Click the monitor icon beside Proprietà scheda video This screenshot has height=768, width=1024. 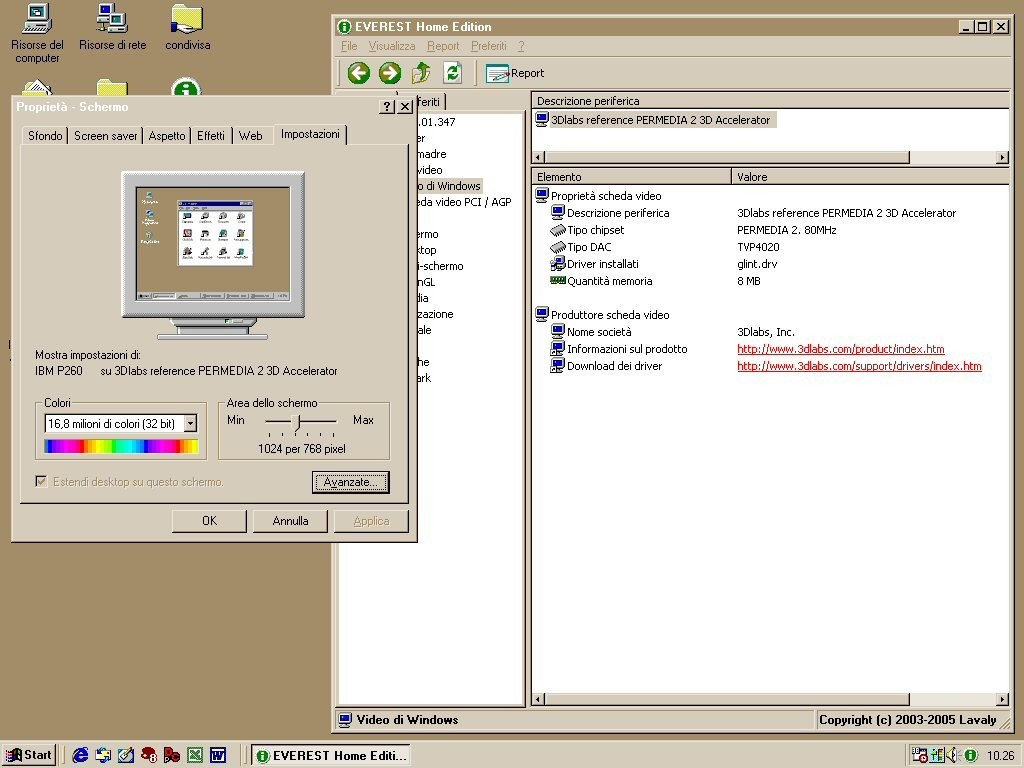542,195
